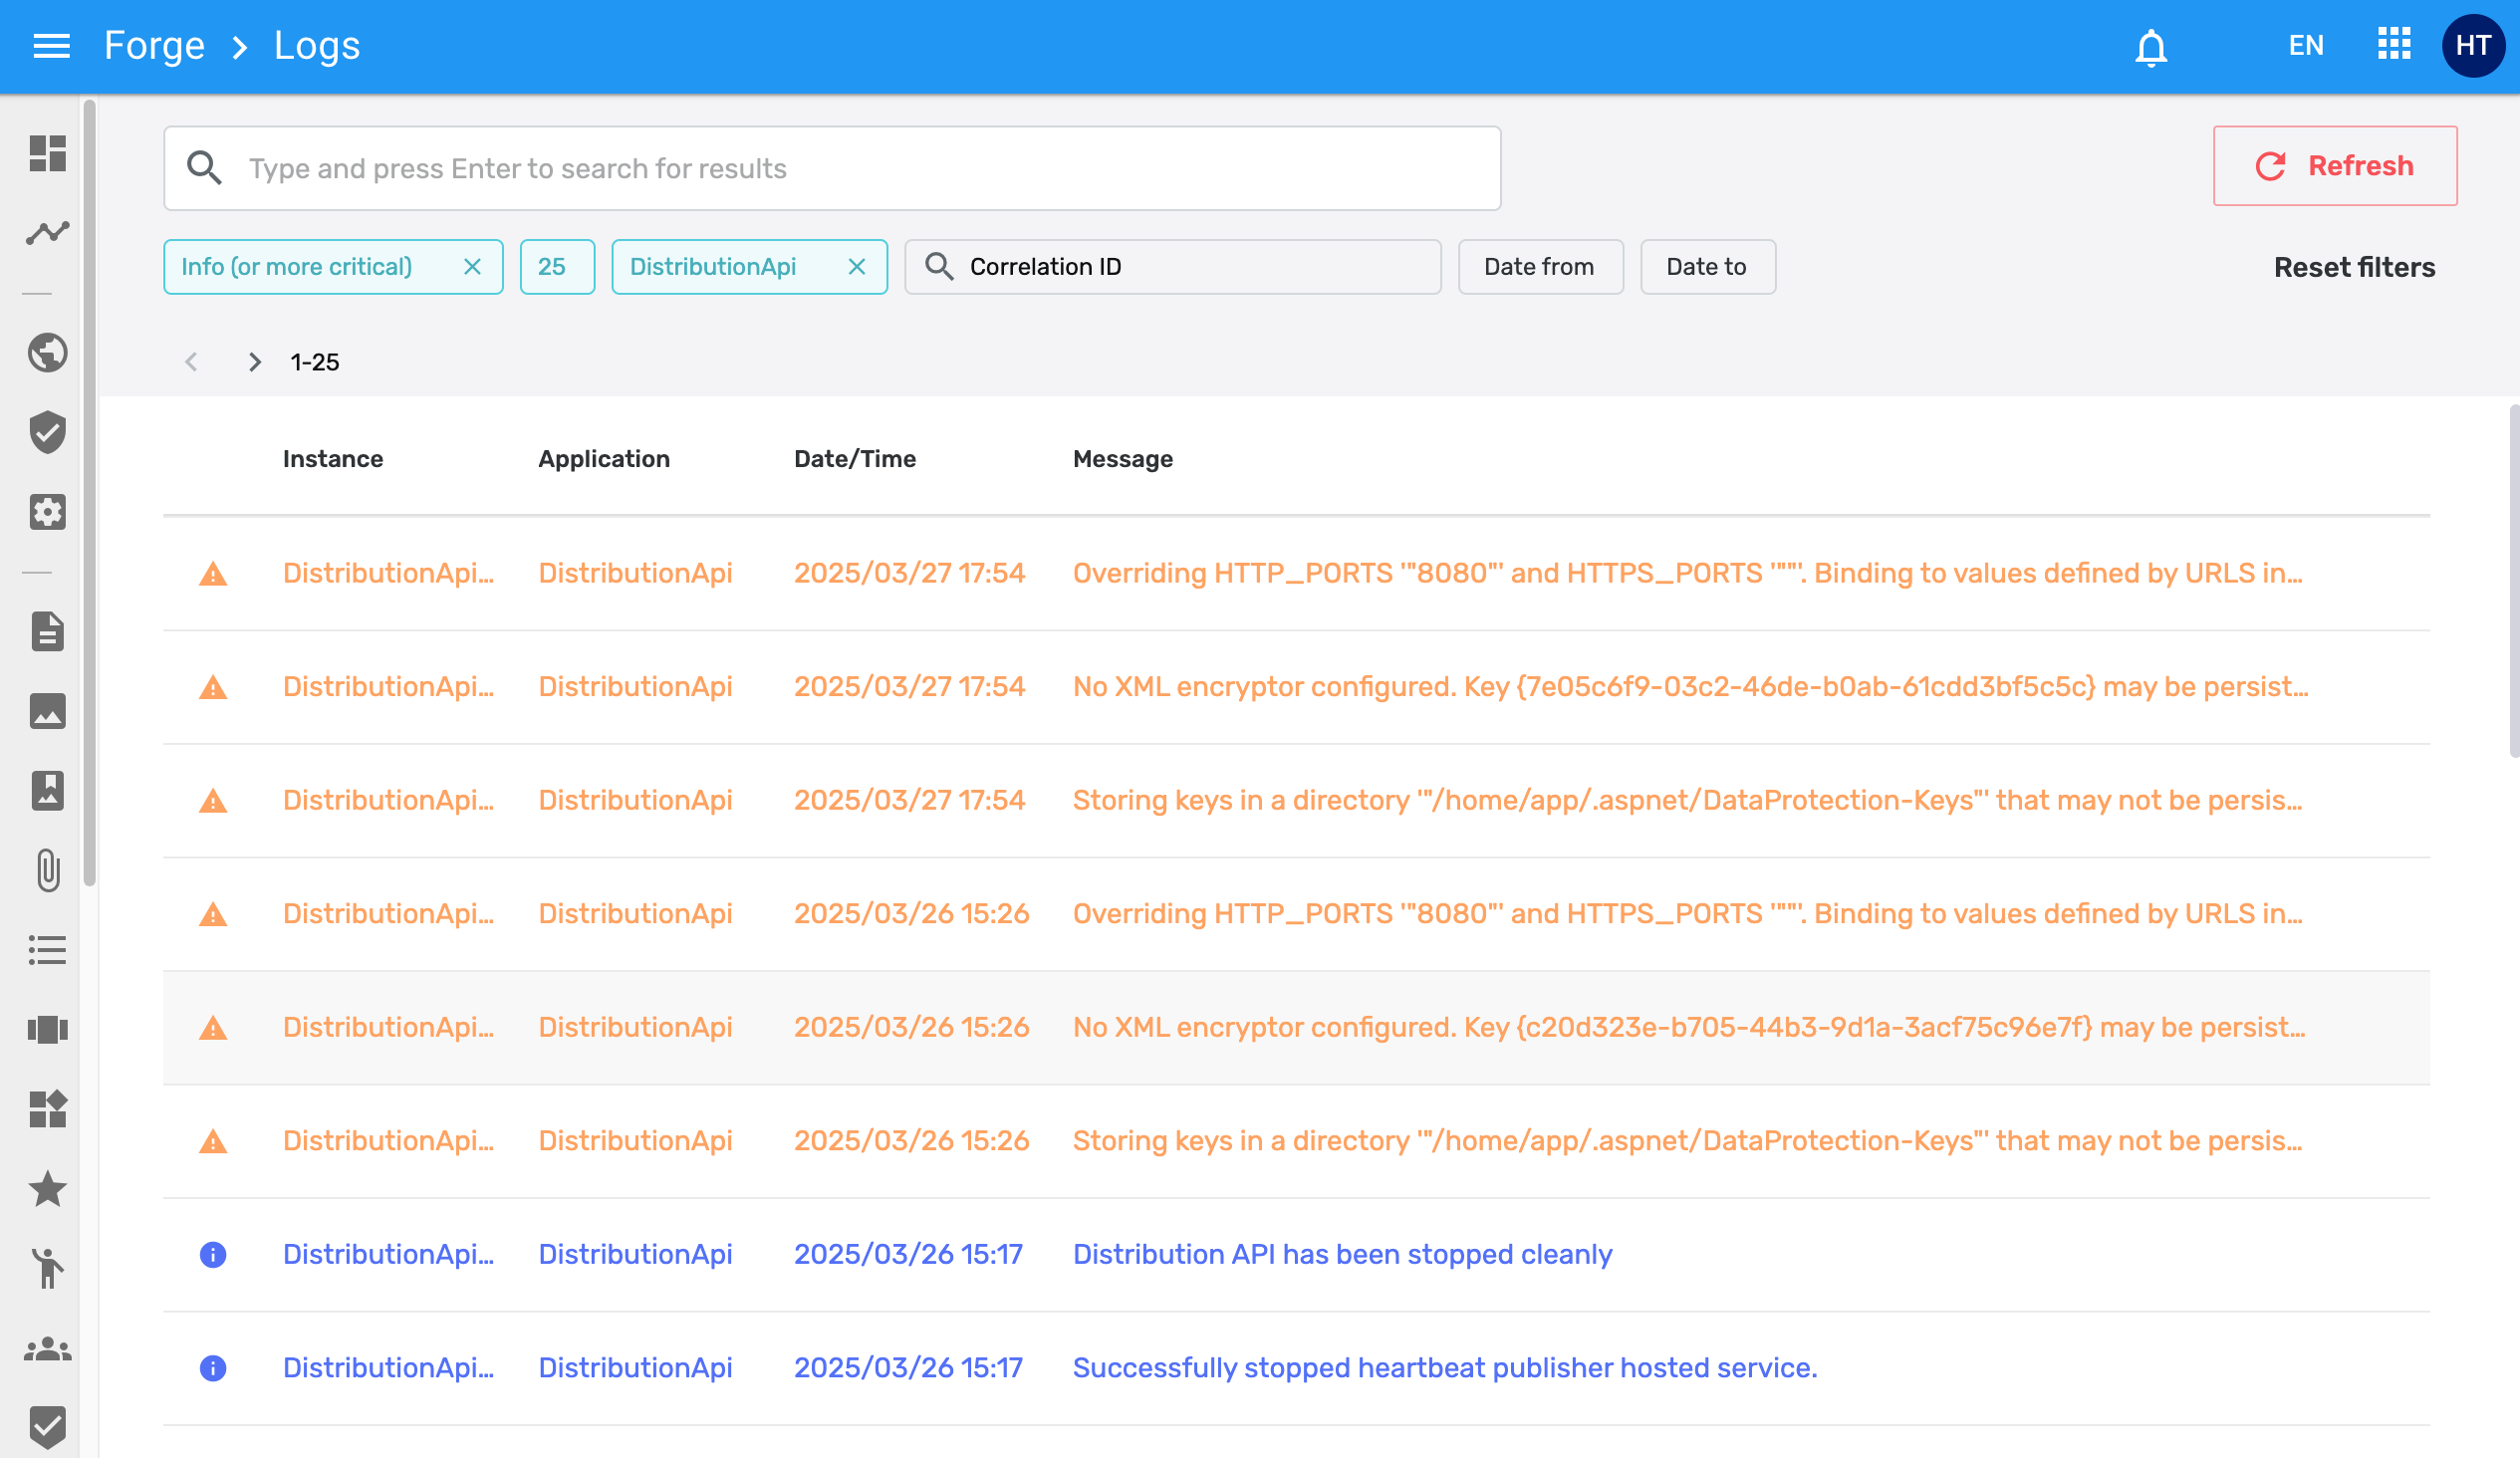Viewport: 2520px width, 1458px height.
Task: Open the globe sidebar icon
Action: pyautogui.click(x=47, y=352)
